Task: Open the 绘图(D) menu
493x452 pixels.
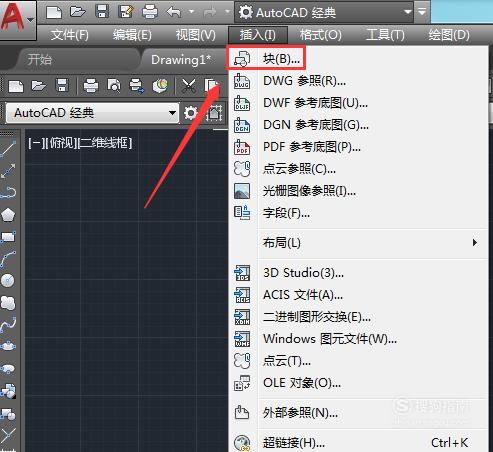Action: tap(449, 35)
